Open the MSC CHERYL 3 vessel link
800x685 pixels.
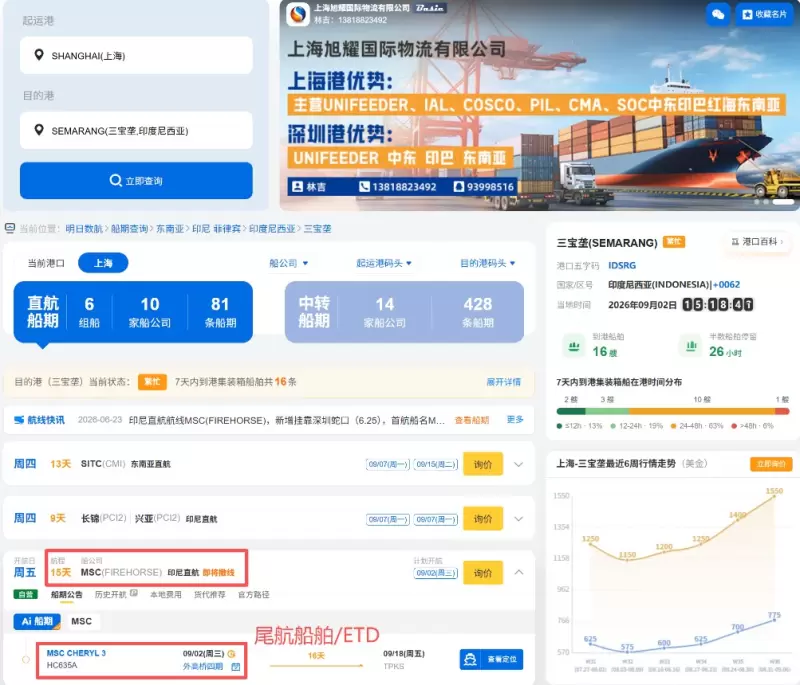pyautogui.click(x=76, y=653)
